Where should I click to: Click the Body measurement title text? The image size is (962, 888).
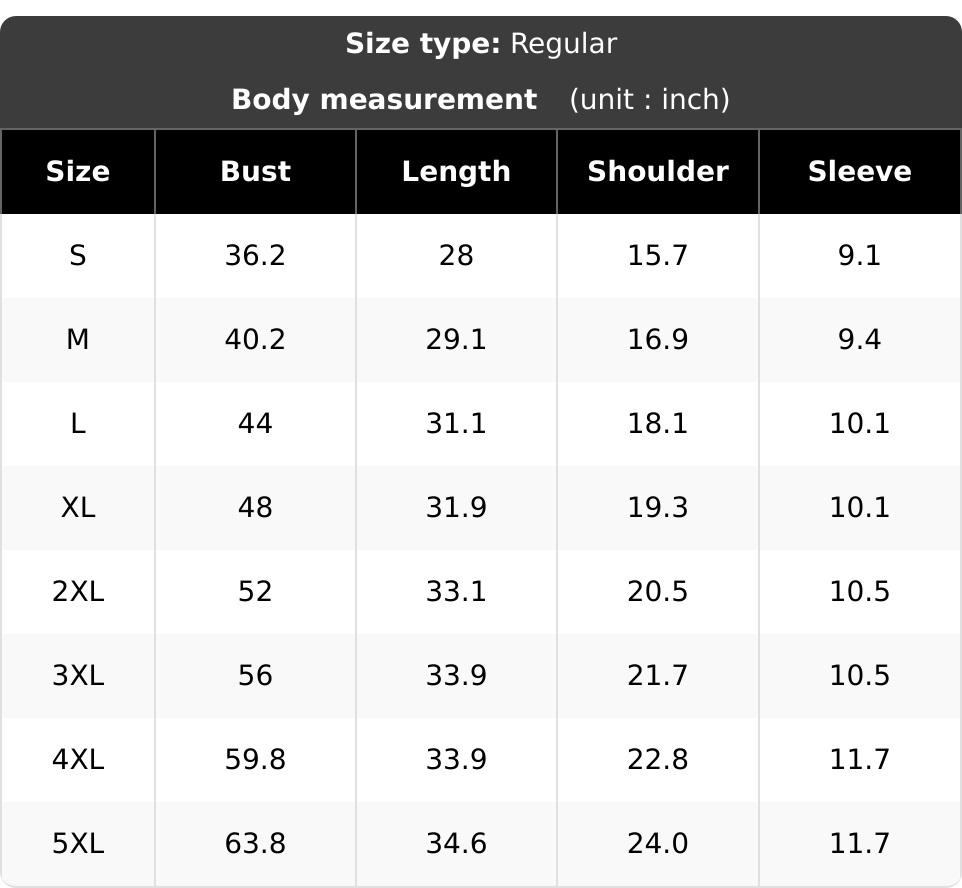[x=384, y=99]
